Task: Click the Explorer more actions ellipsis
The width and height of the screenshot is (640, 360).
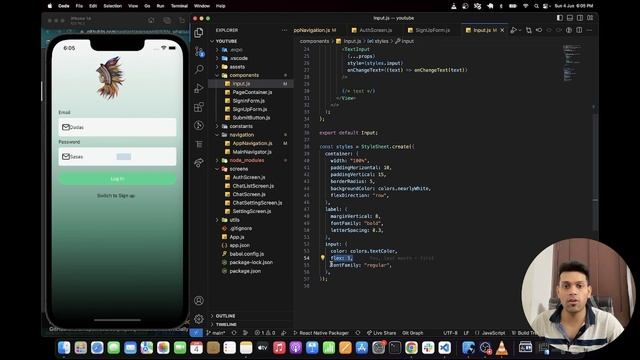Action: click(284, 30)
